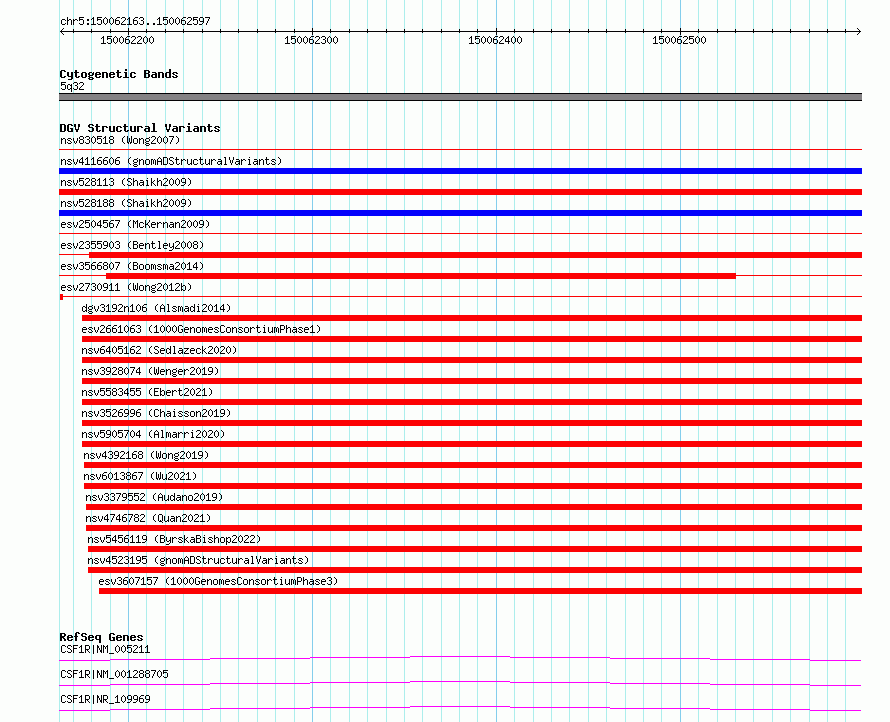The height and width of the screenshot is (722, 890).
Task: Open variant nsv6013867 (Wu2021)
Action: [140, 476]
